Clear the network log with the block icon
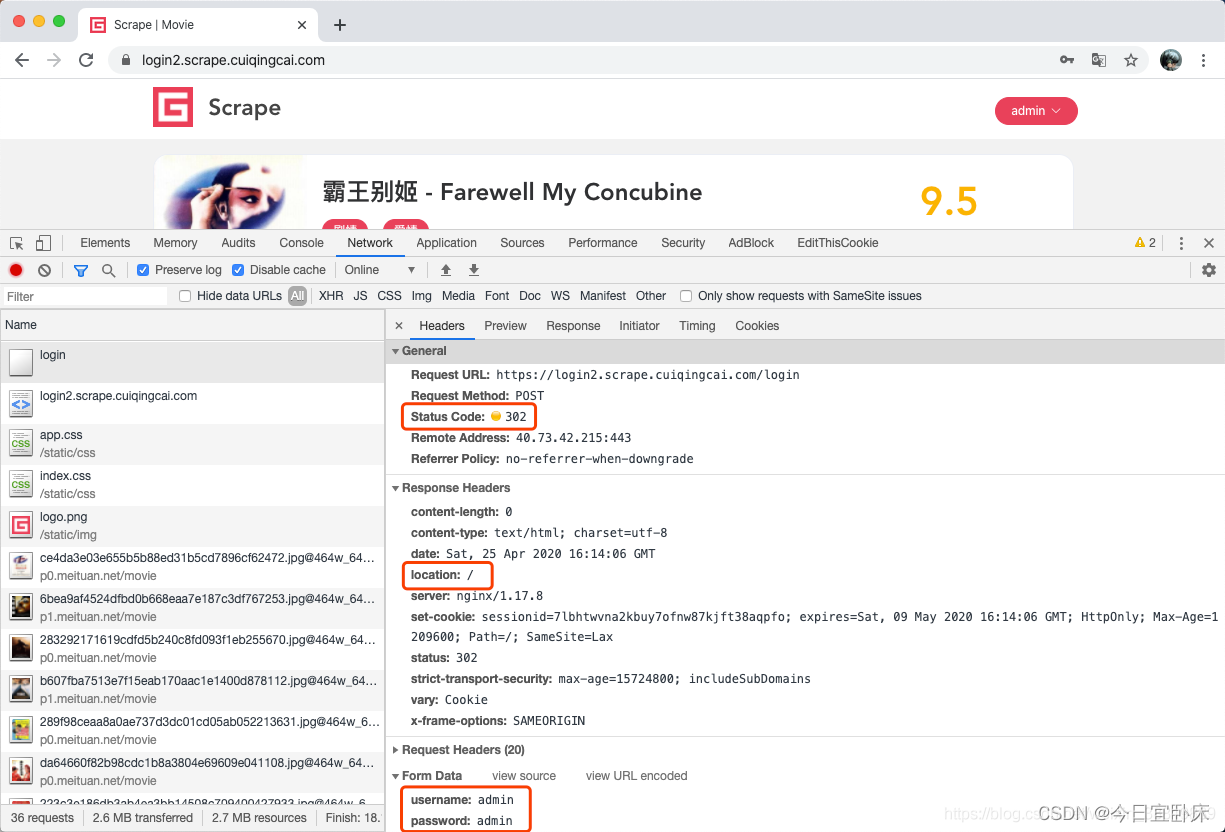Viewport: 1225px width, 832px height. [x=42, y=270]
